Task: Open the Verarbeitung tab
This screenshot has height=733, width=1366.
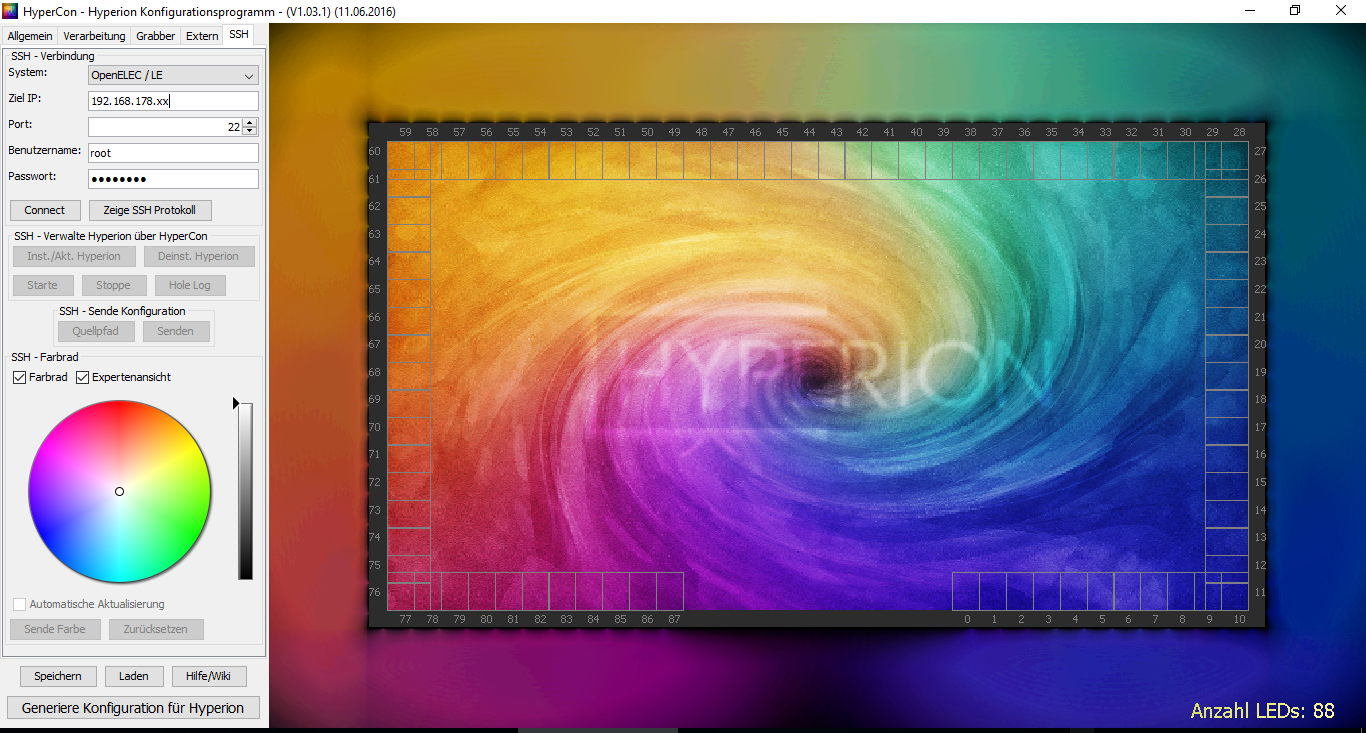Action: (94, 36)
